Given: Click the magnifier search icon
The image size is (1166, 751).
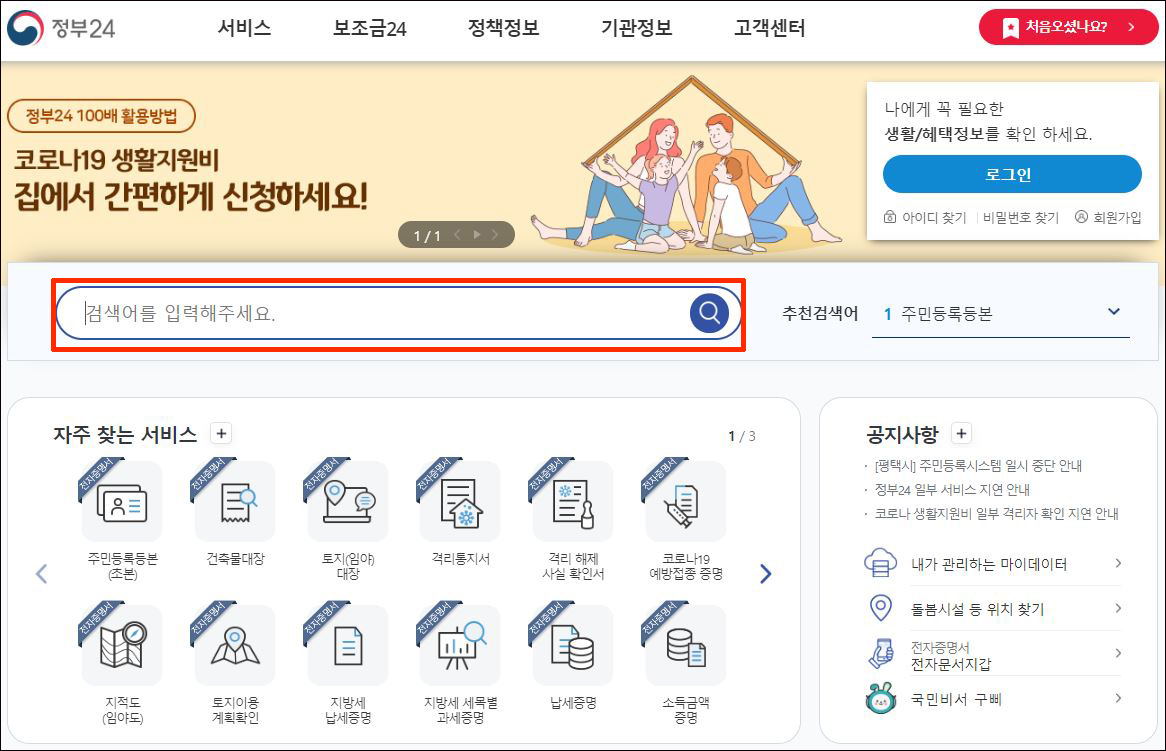Looking at the screenshot, I should pyautogui.click(x=708, y=311).
